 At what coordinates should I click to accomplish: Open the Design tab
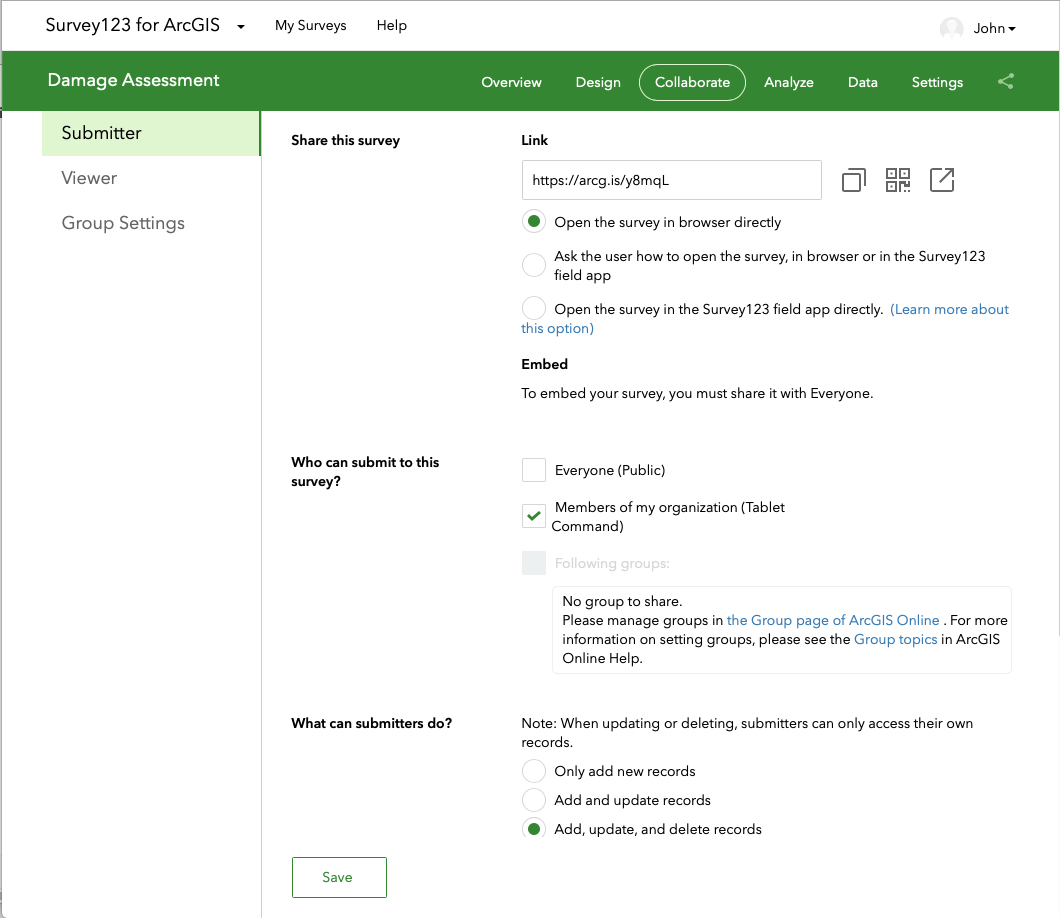click(x=598, y=82)
